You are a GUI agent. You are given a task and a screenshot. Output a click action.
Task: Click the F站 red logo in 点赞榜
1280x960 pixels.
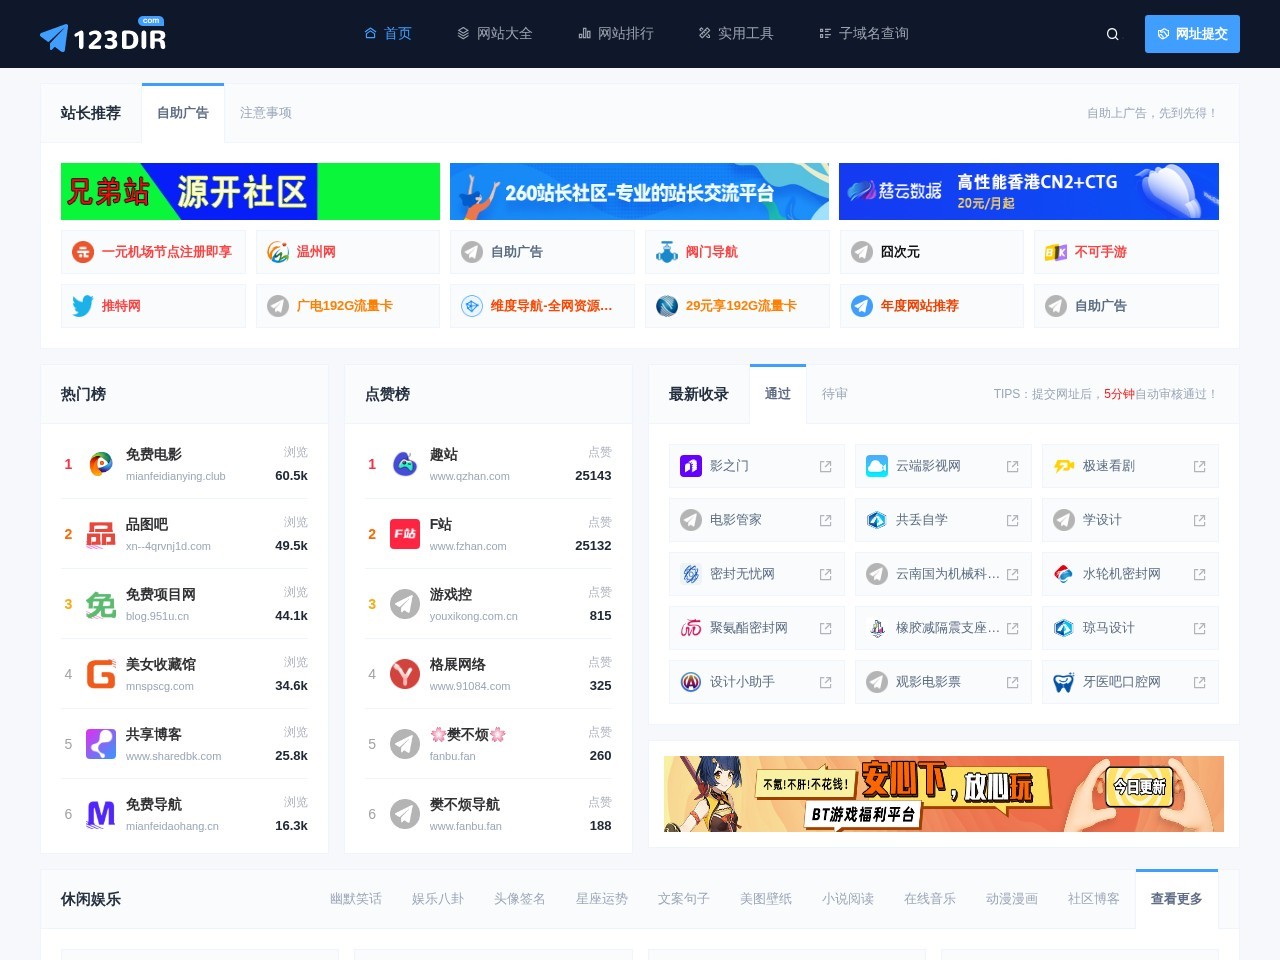[x=404, y=534]
